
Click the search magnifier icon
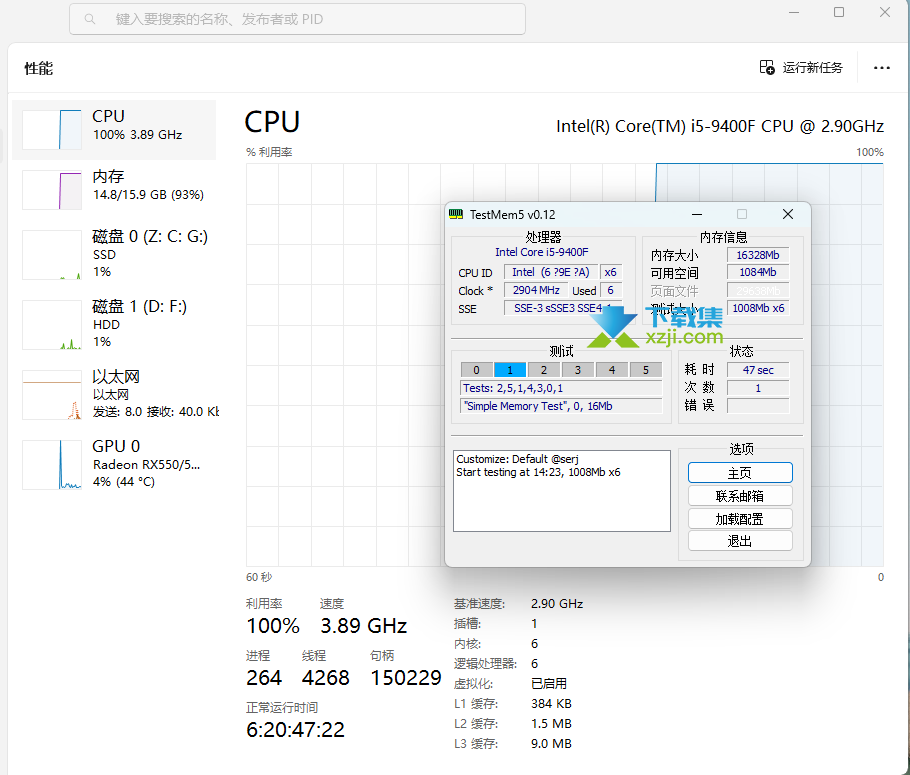pyautogui.click(x=90, y=19)
